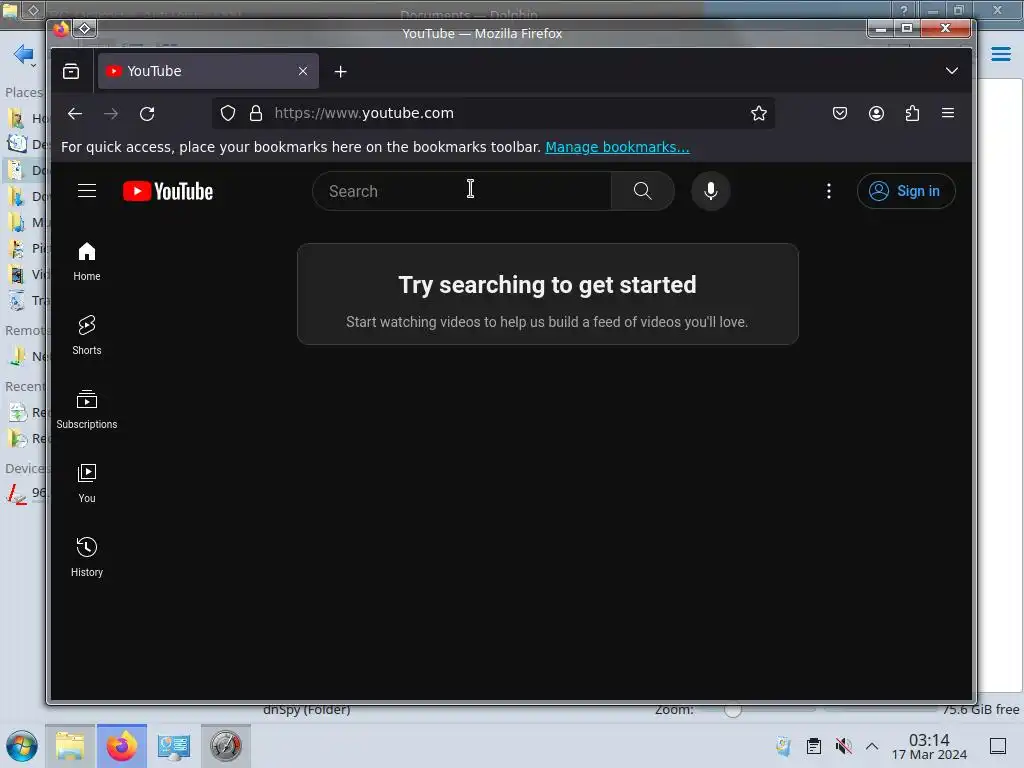Expand the list all tabs chevron

click(x=952, y=71)
